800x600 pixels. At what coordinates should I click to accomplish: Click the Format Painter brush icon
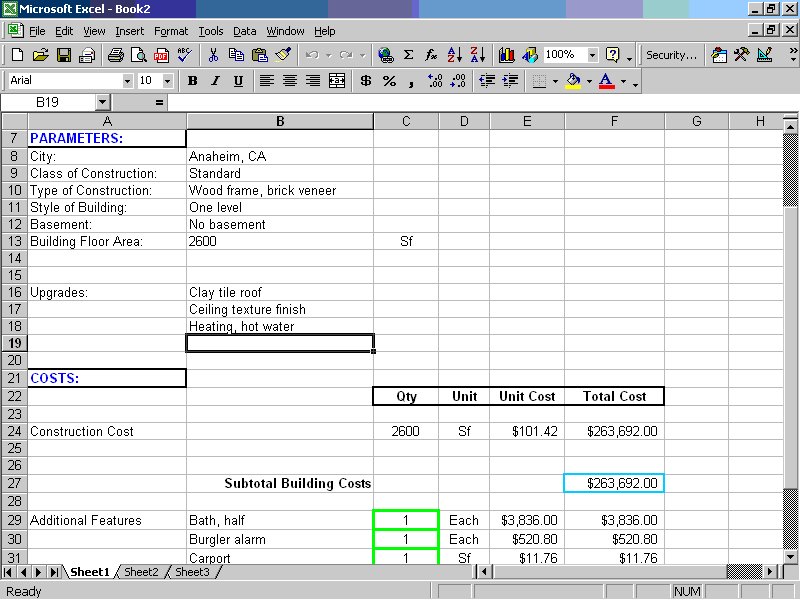[283, 55]
